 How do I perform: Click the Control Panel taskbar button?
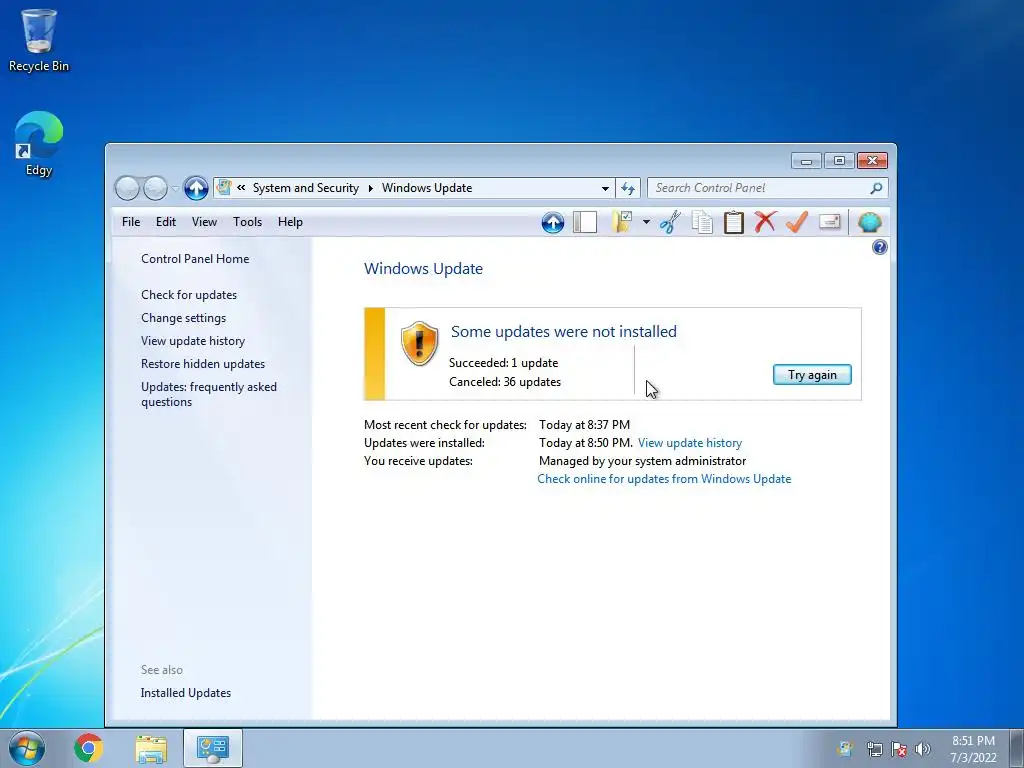tap(213, 748)
